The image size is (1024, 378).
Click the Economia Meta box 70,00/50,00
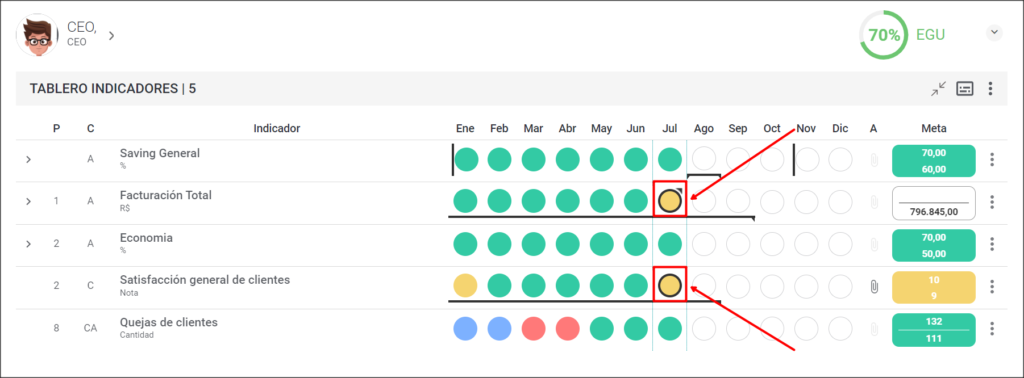point(933,245)
